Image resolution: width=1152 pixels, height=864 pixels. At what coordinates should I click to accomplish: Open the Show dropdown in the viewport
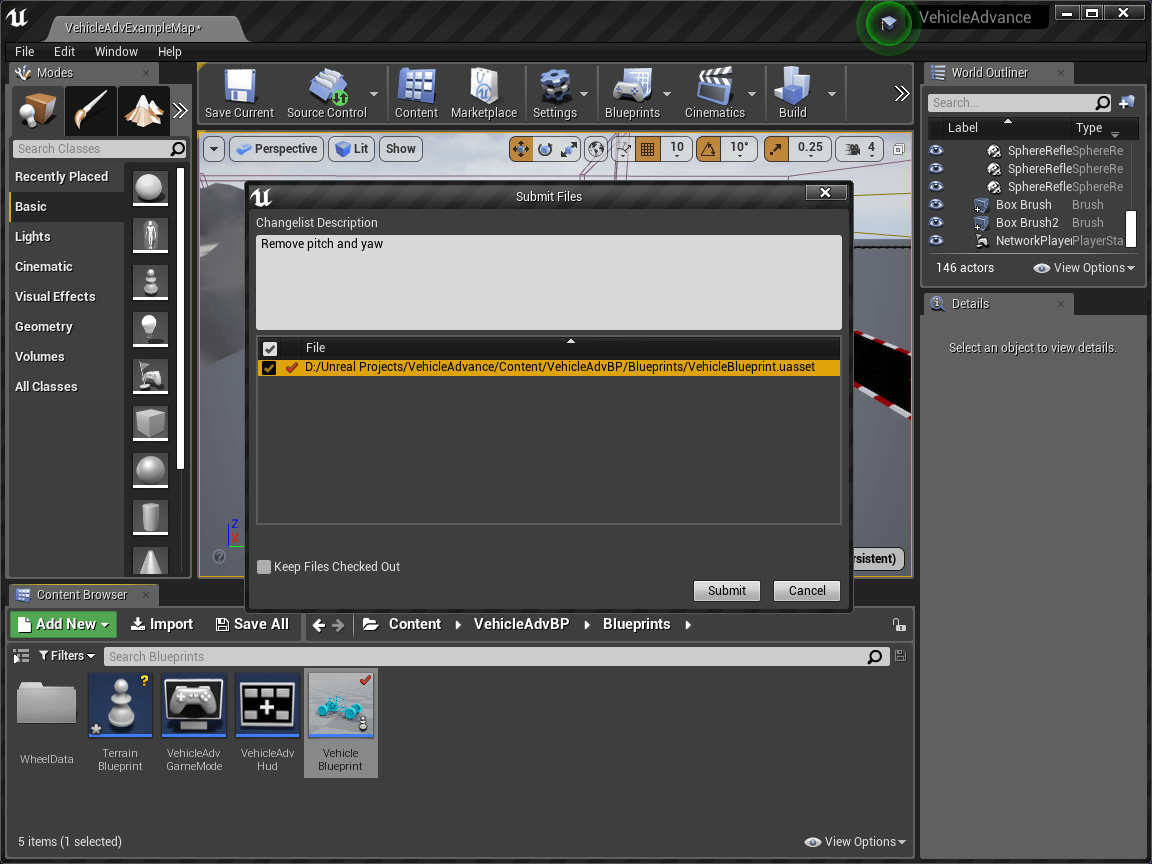tap(400, 148)
